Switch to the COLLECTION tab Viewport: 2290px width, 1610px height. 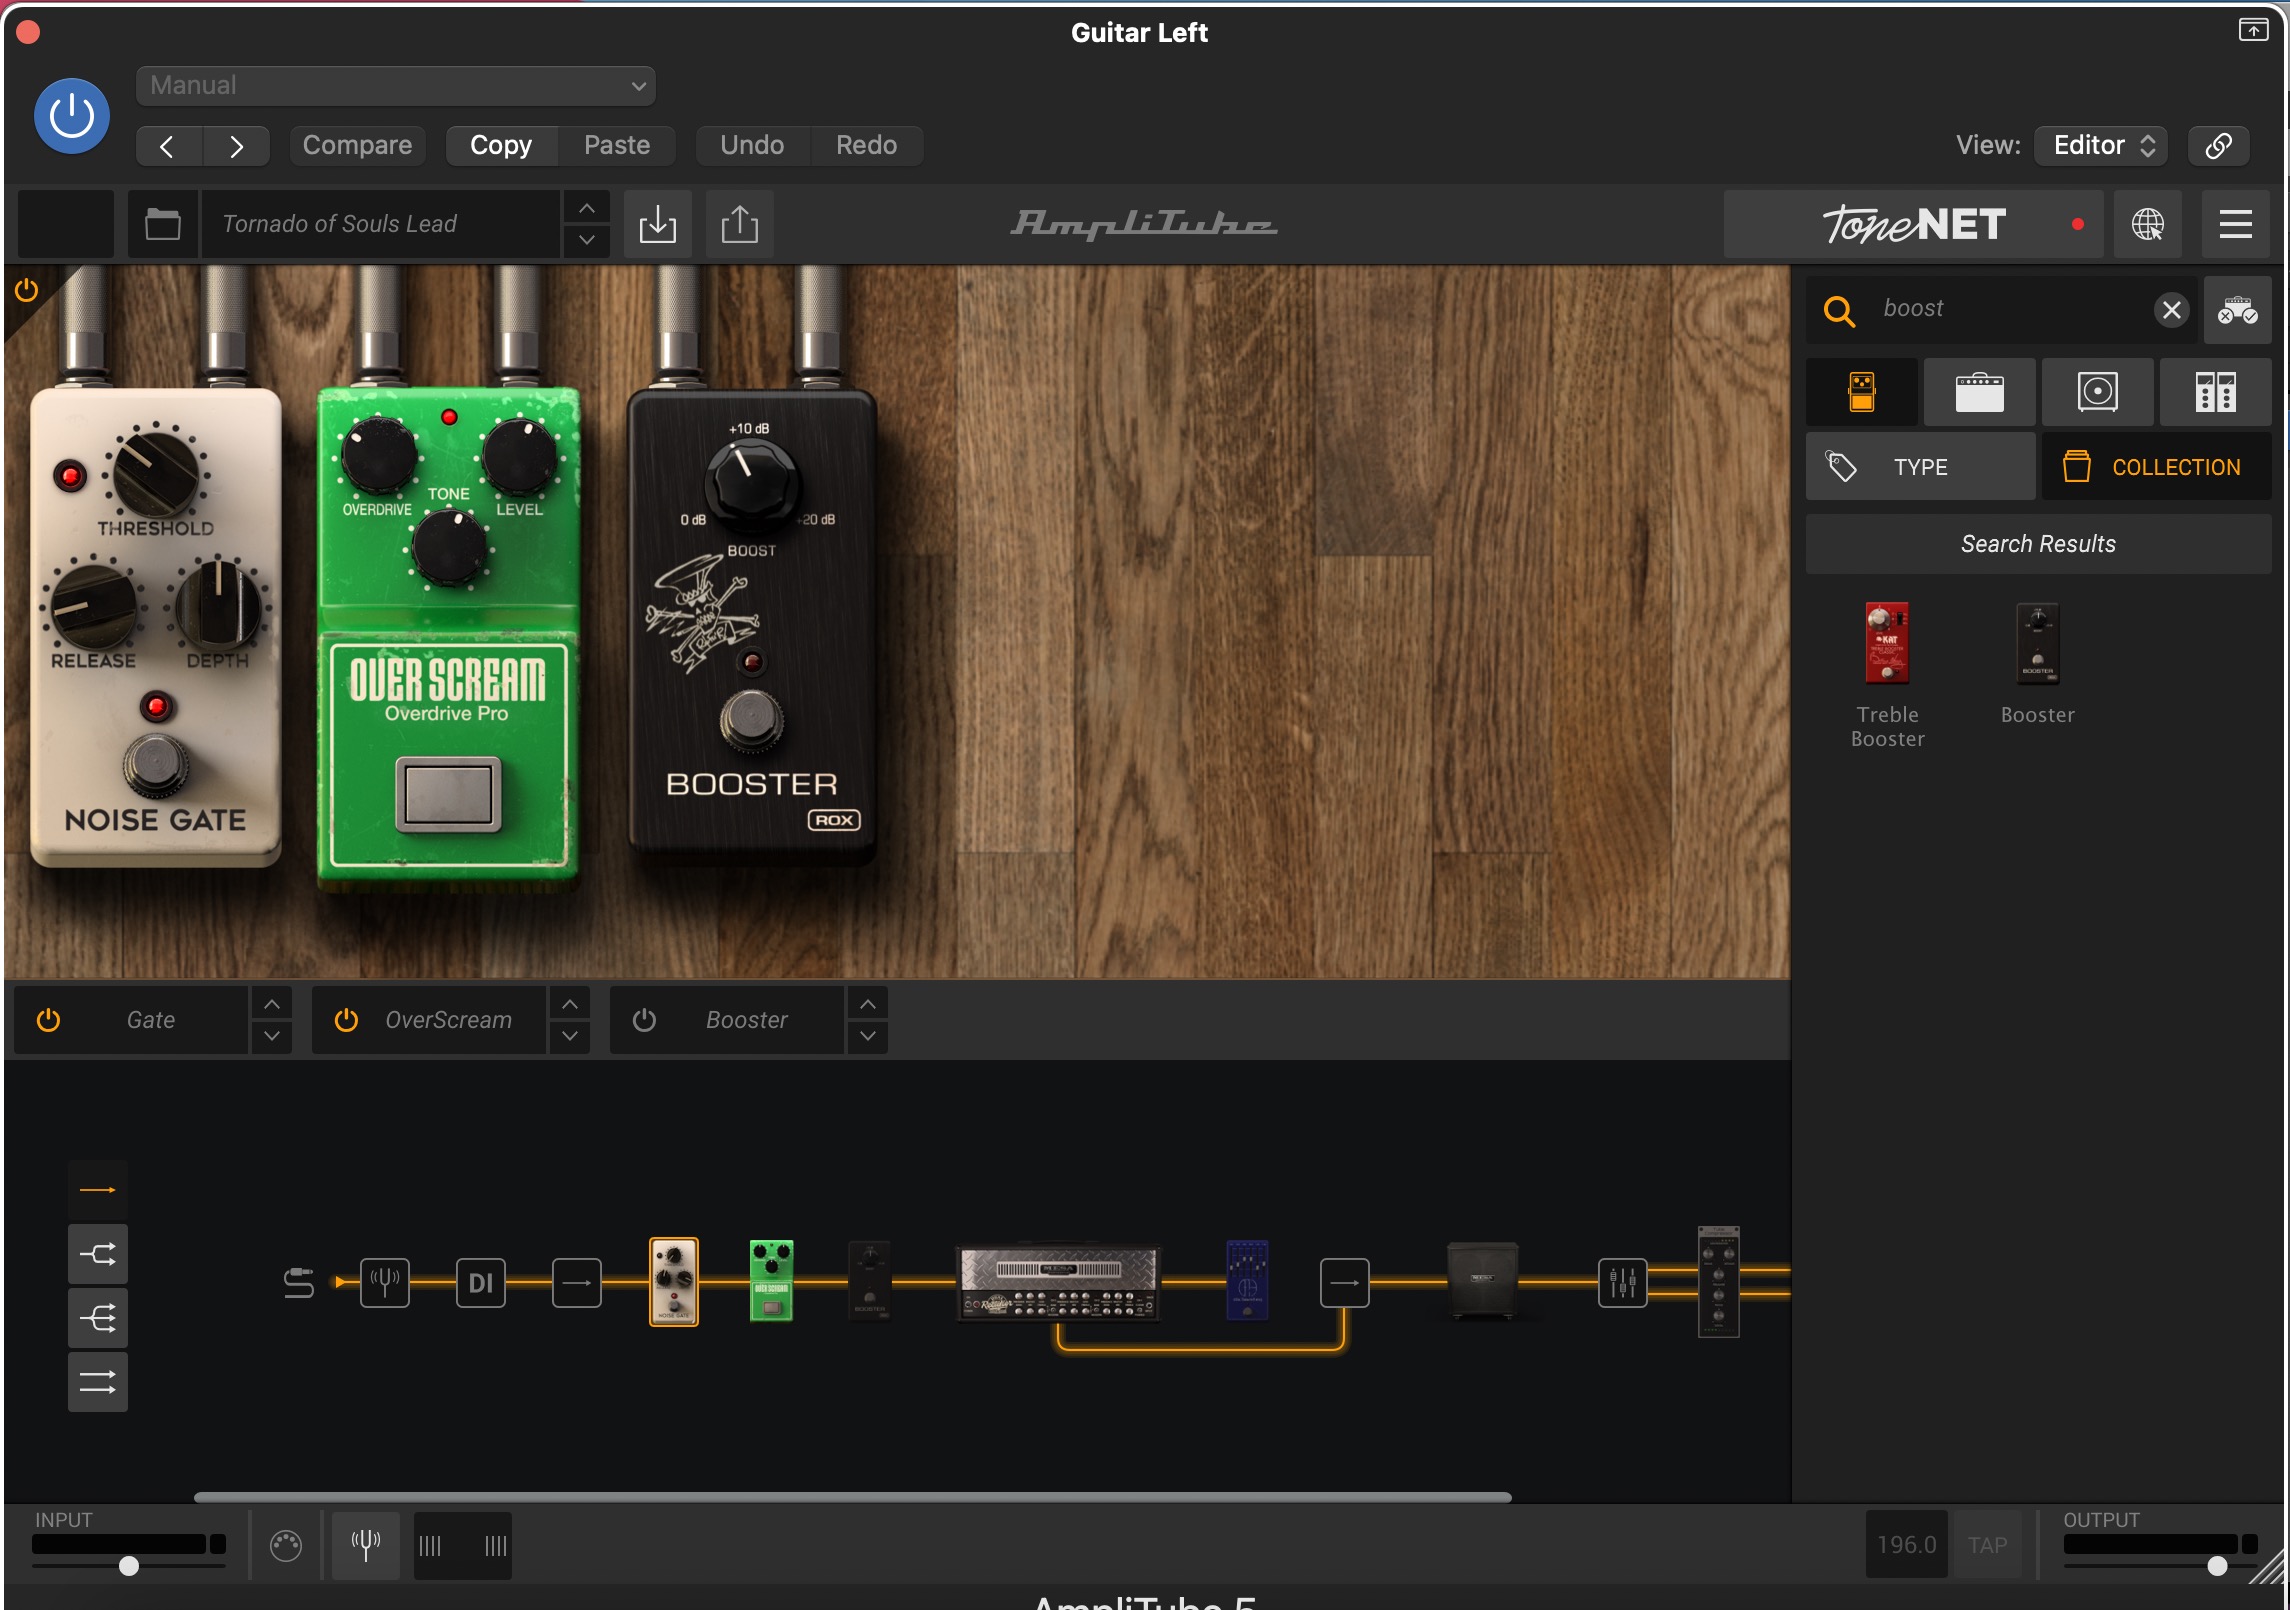(x=2157, y=467)
